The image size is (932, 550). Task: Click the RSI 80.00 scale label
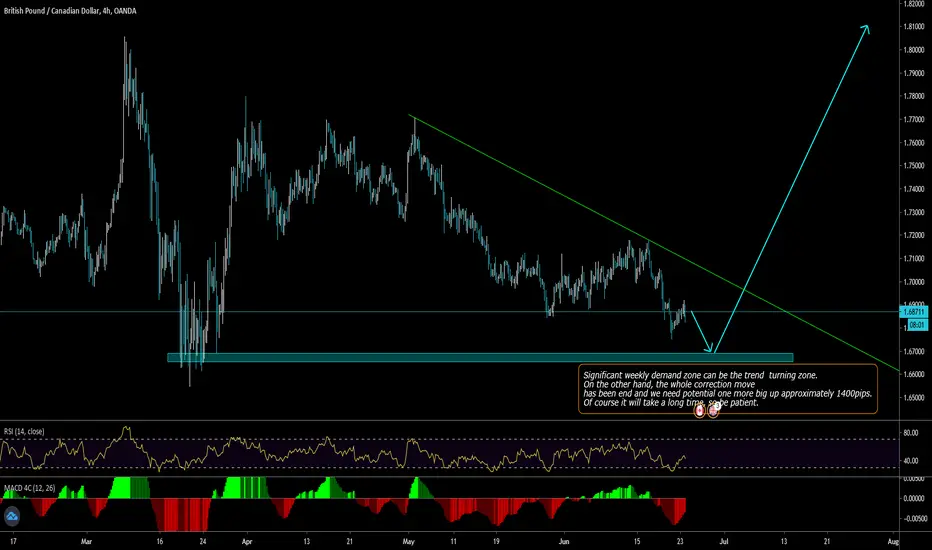[x=911, y=433]
